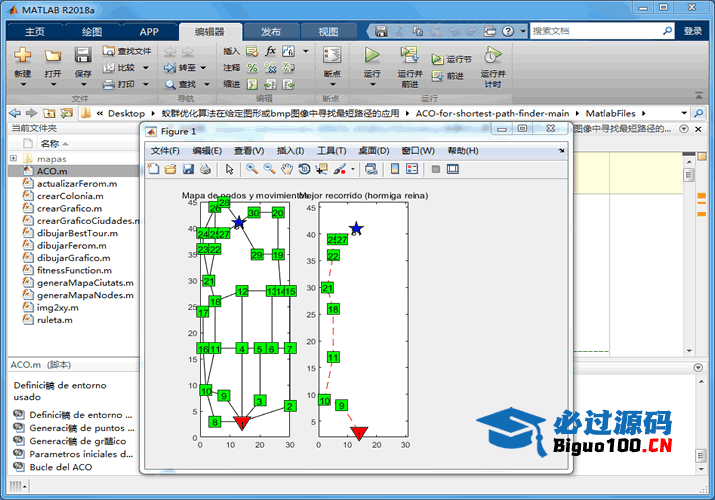
Task: Click the 登录 (Sign In) button
Action: [693, 31]
